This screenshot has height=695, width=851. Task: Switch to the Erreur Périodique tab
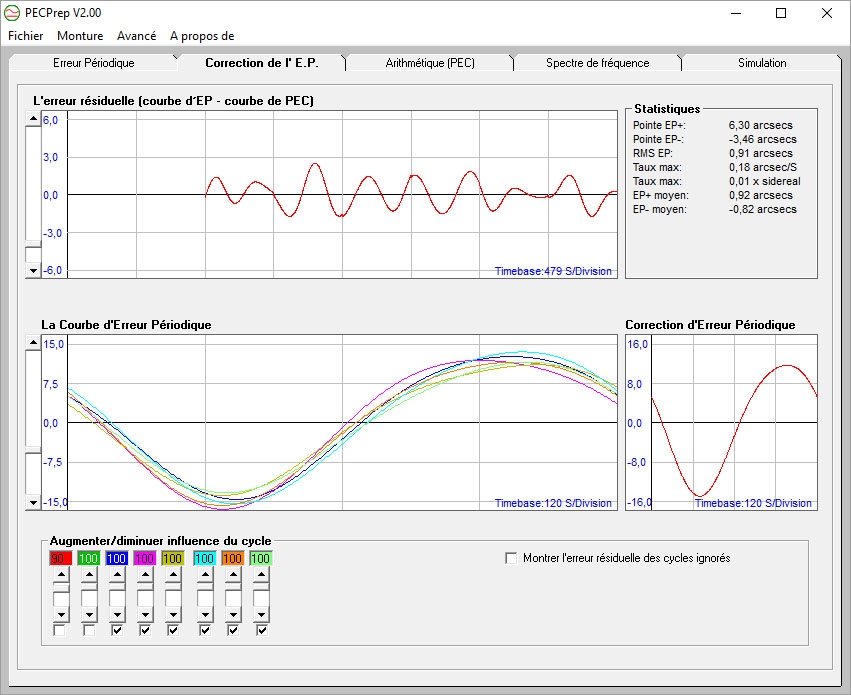point(93,63)
